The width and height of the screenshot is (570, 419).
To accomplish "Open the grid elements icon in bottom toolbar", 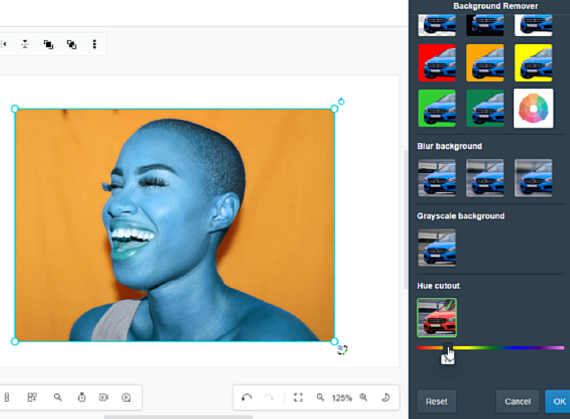I will 32,397.
